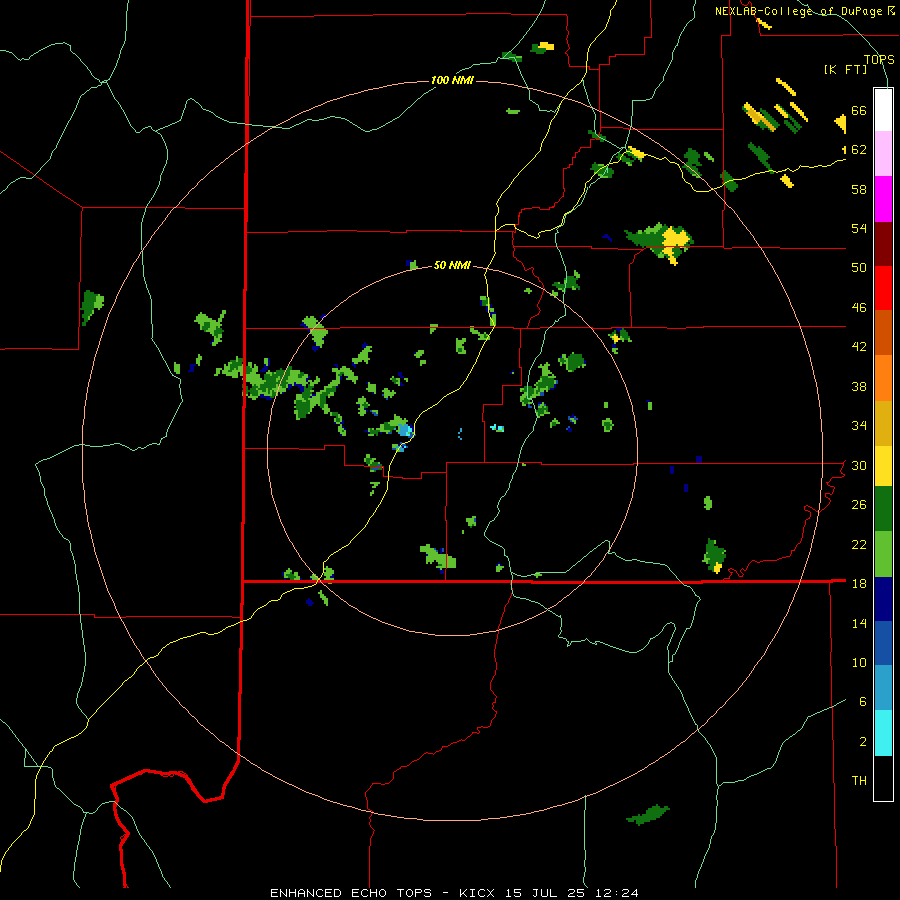
Task: Click the legend value 66
Action: [x=859, y=111]
